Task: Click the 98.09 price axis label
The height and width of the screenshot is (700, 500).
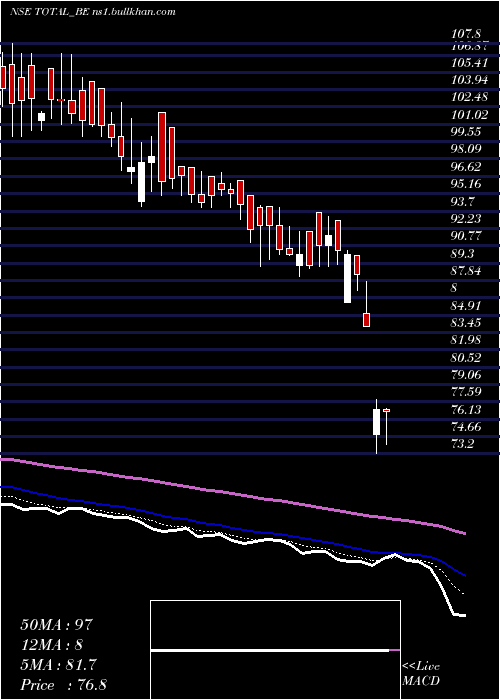Action: (466, 149)
